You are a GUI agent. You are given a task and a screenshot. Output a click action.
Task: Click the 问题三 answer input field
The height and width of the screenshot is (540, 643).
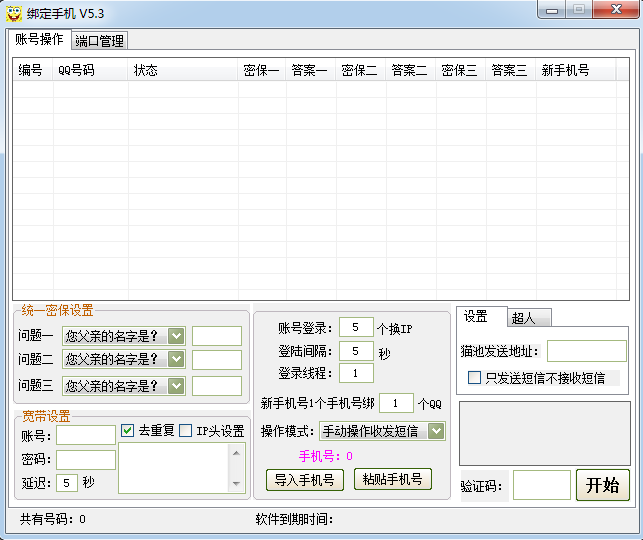(217, 386)
